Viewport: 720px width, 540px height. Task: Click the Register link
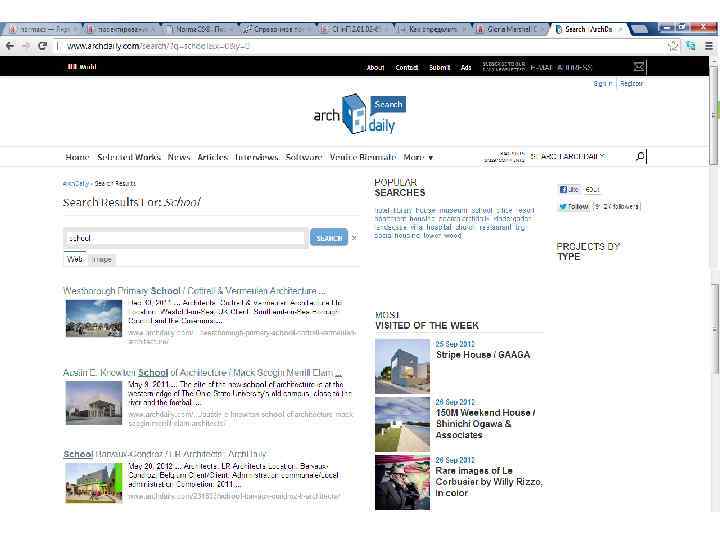(631, 84)
